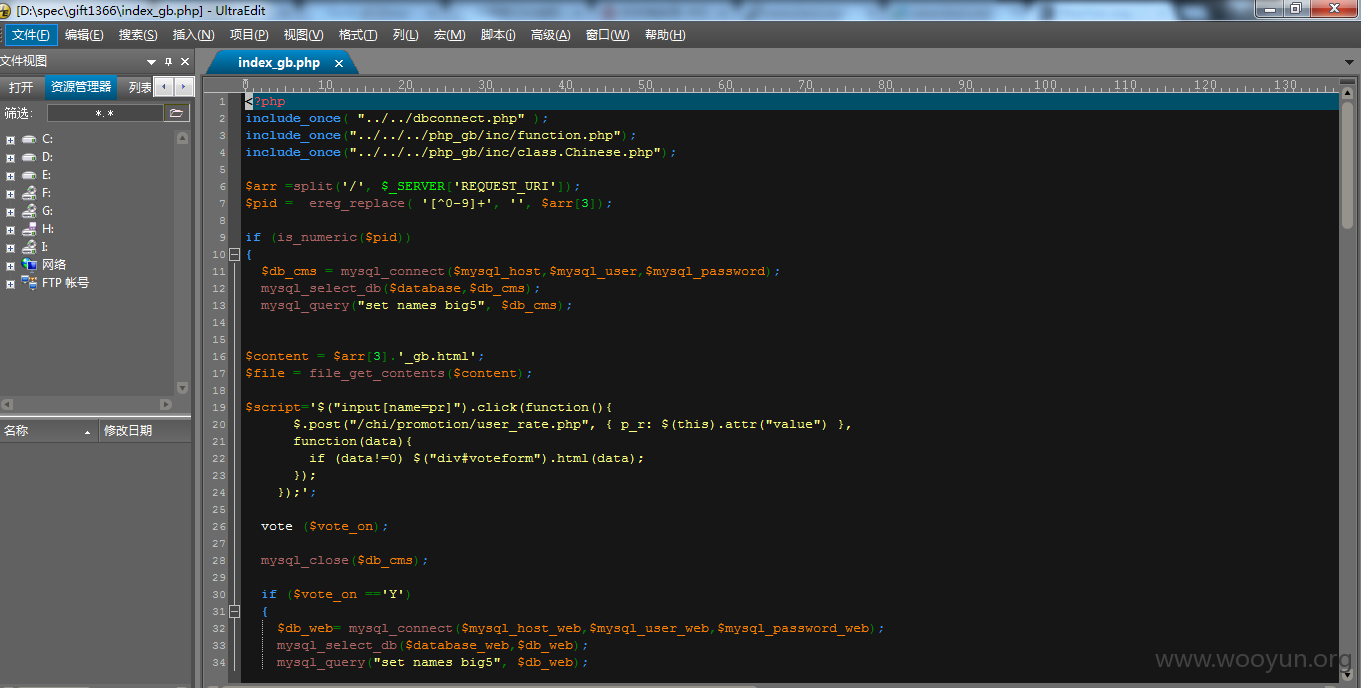Click the UltraEdit title bar app icon
The image size is (1361, 688).
click(x=7, y=9)
